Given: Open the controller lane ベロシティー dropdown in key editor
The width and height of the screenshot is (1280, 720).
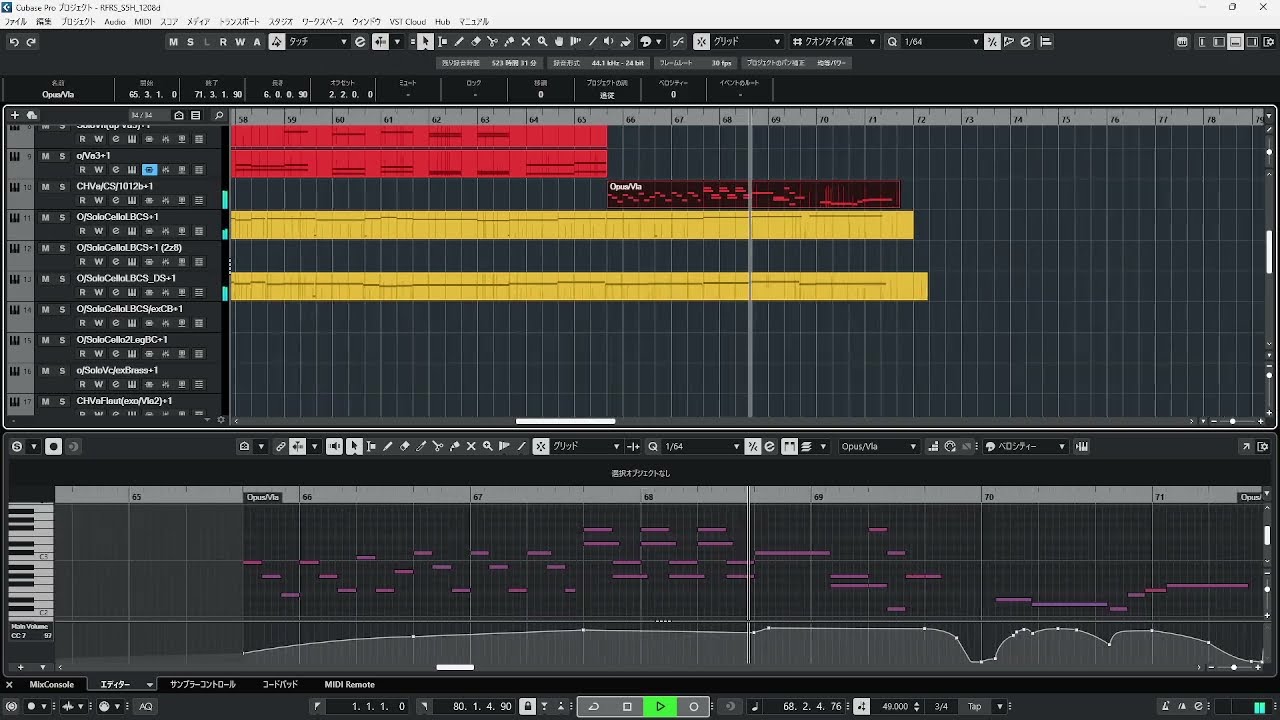Looking at the screenshot, I should [1025, 446].
